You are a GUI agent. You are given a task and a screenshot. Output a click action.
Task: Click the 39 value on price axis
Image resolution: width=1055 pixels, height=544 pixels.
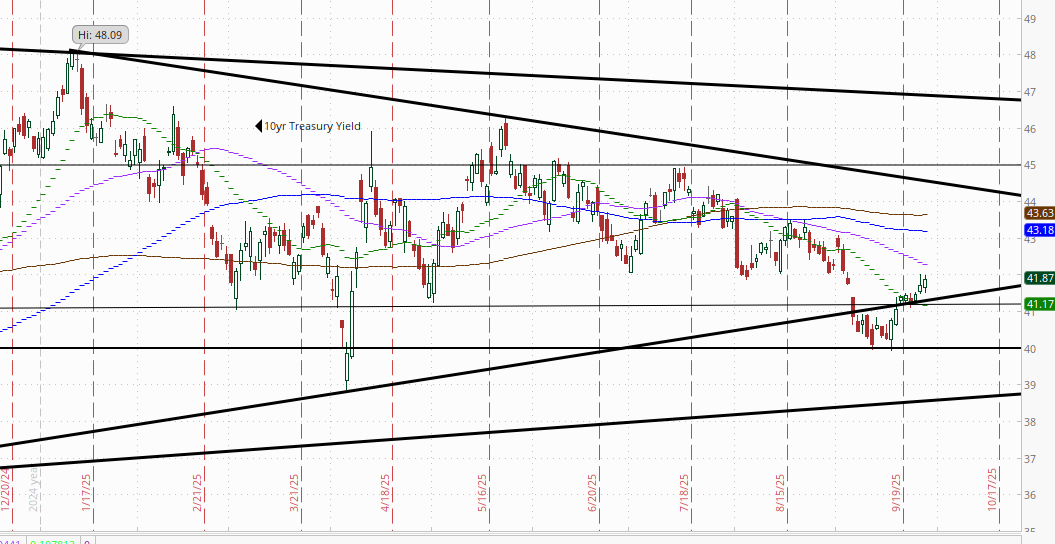coord(1029,385)
